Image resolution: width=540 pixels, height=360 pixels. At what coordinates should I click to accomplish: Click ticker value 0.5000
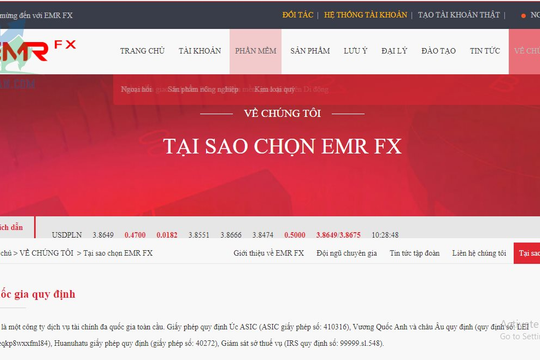[295, 235]
